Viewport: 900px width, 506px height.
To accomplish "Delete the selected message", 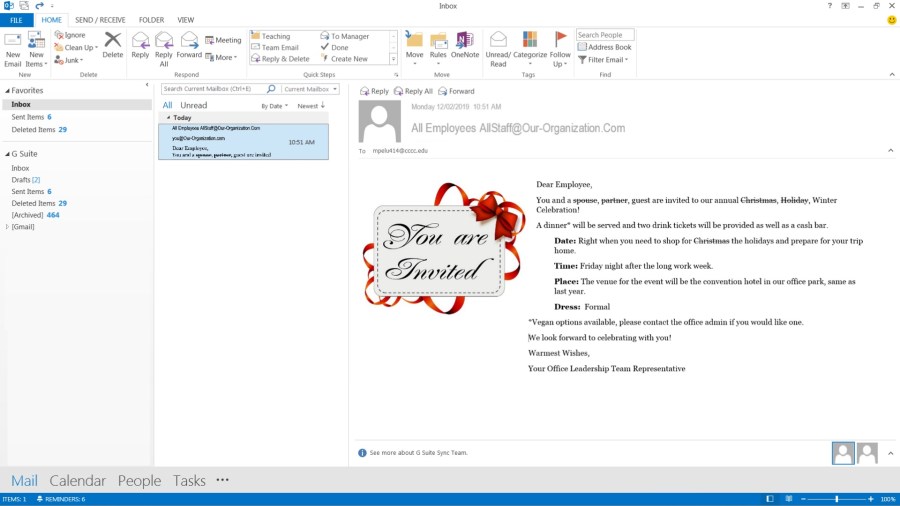I will pos(112,46).
